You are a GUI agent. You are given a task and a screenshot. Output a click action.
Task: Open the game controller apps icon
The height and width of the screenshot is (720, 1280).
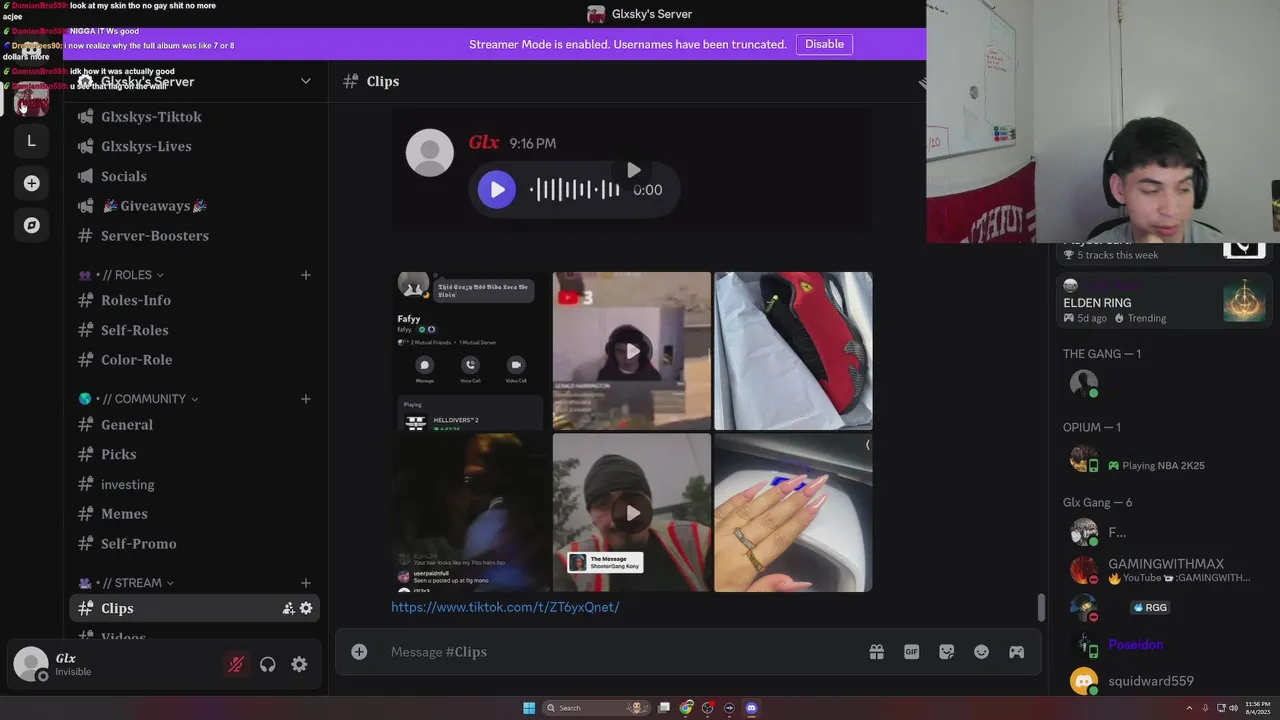(1016, 652)
